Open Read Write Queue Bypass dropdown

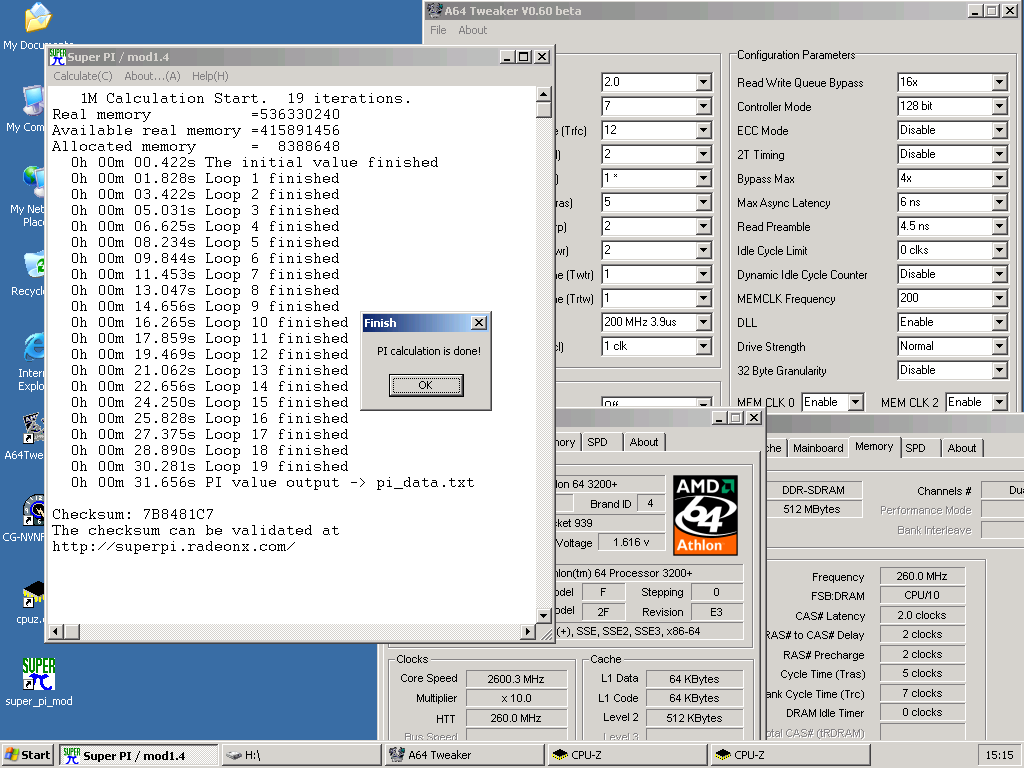click(x=999, y=82)
